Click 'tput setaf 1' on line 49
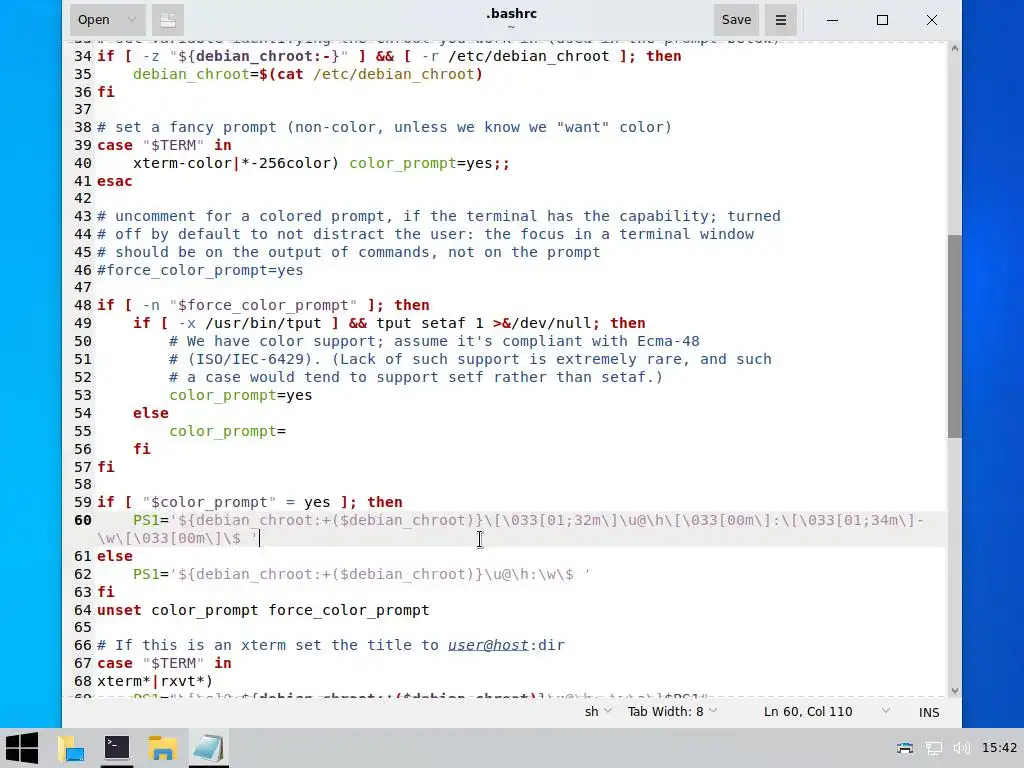 (x=430, y=323)
